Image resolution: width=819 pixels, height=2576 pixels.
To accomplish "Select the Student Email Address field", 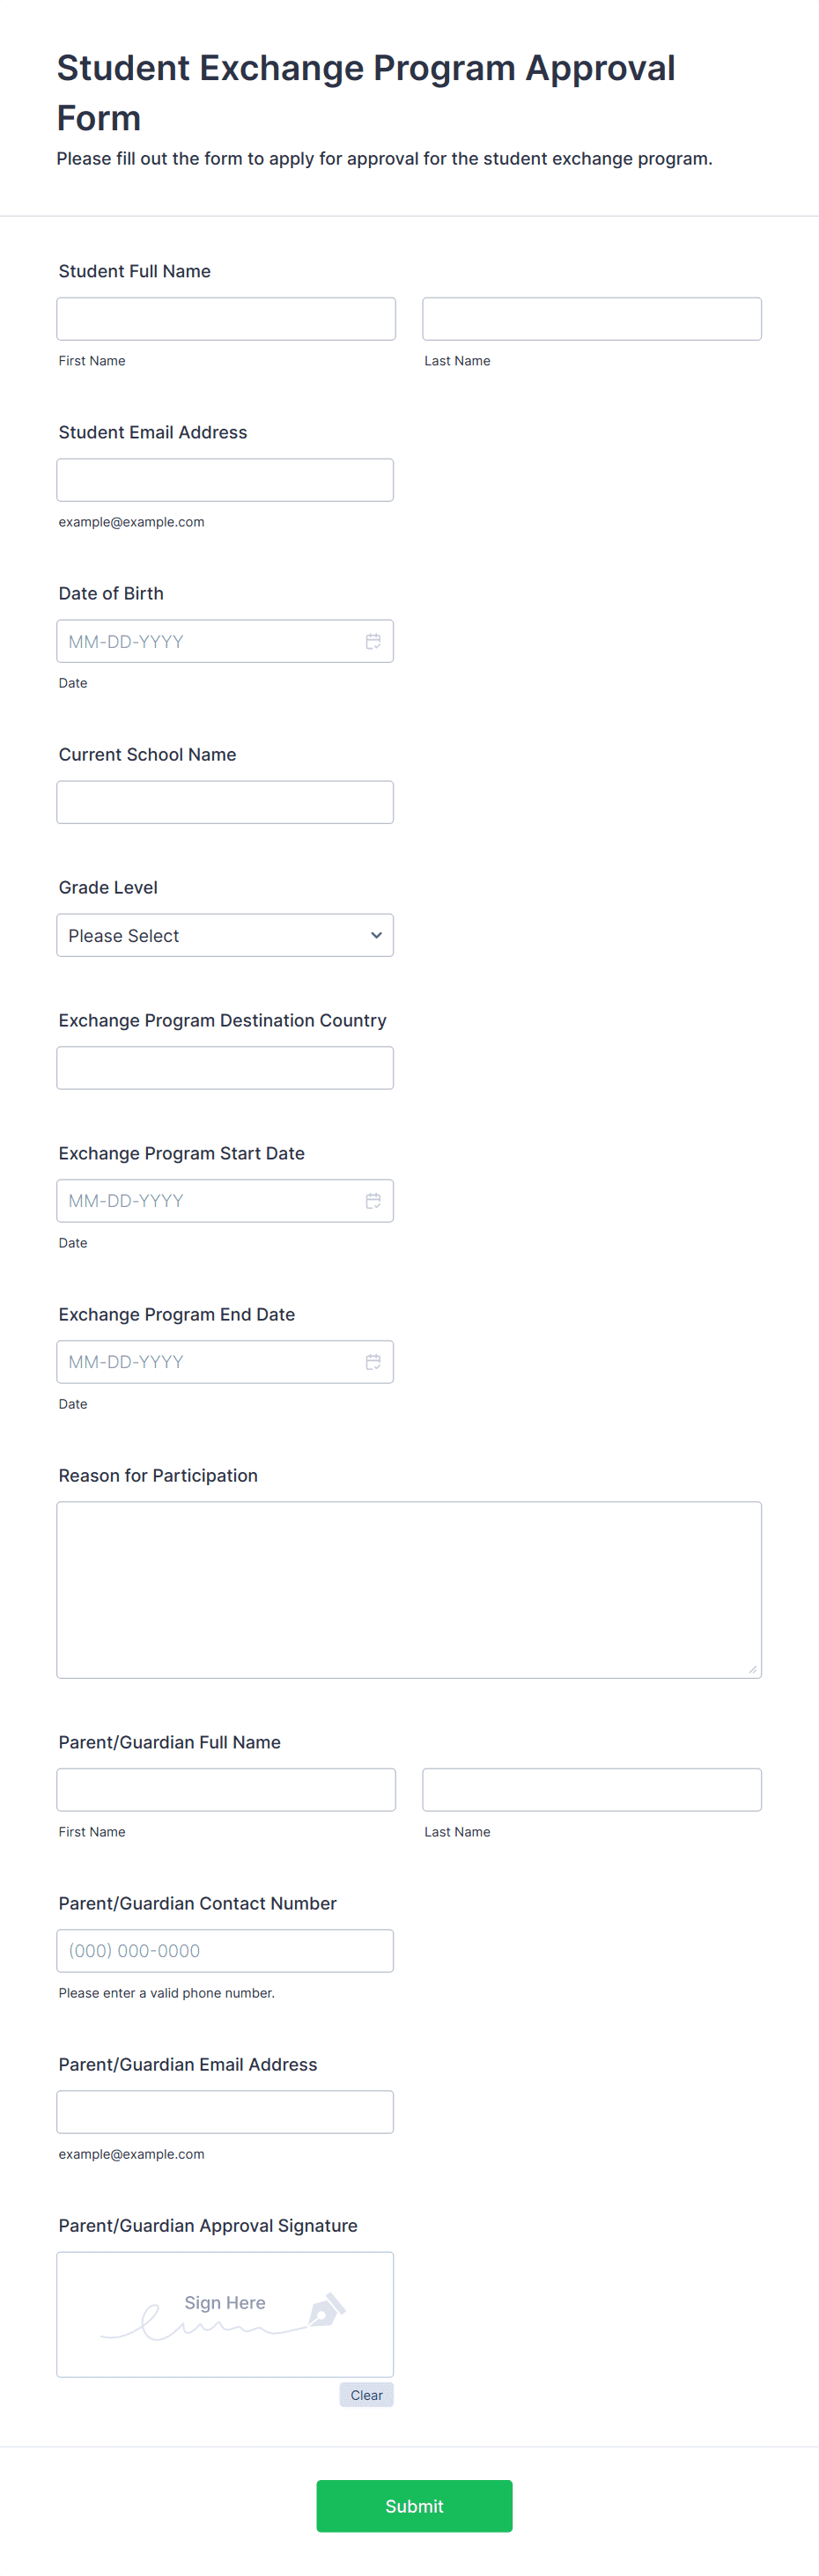I will click(x=225, y=480).
